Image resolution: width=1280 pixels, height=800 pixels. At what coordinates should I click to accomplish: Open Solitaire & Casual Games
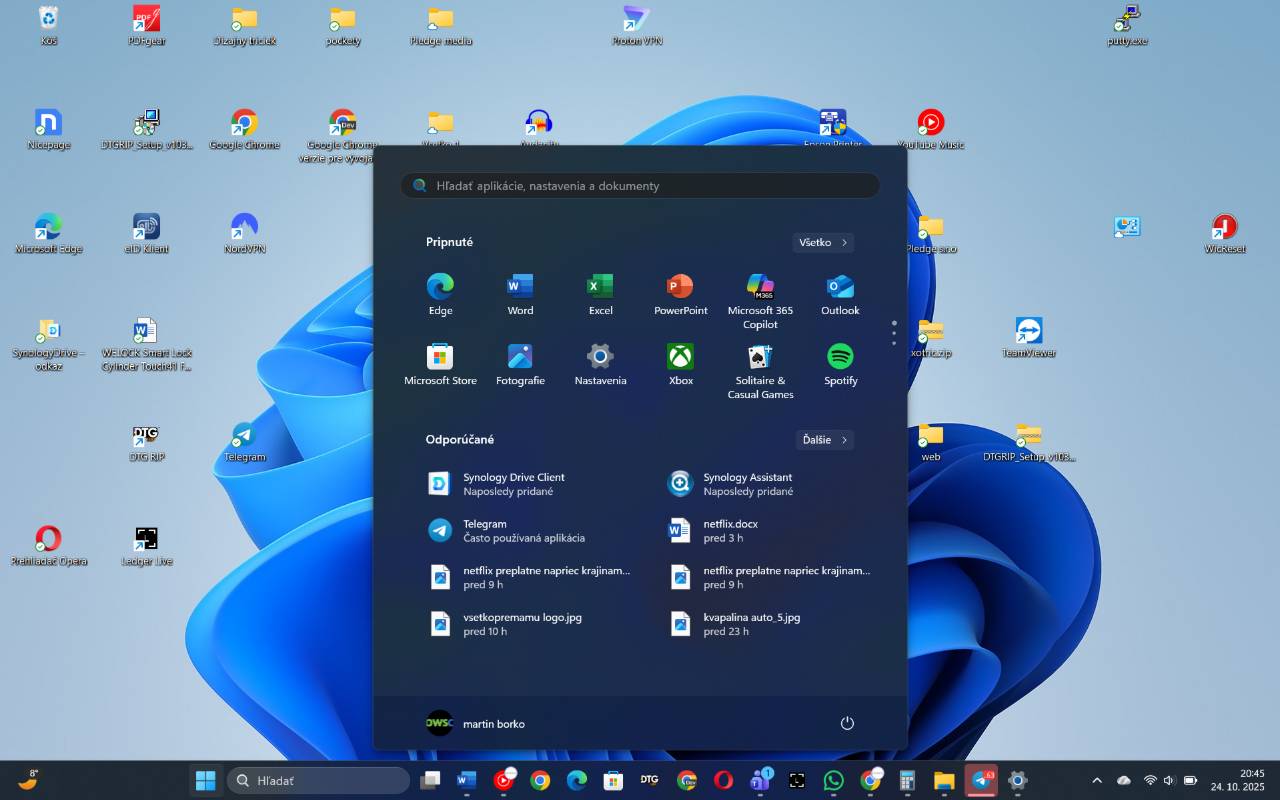click(x=760, y=371)
